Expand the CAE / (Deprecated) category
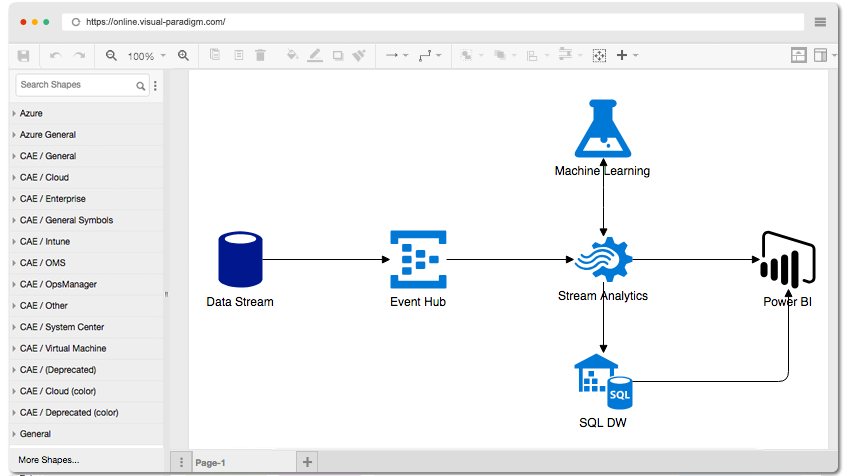Screen dimensions: 848x476 tap(87, 370)
